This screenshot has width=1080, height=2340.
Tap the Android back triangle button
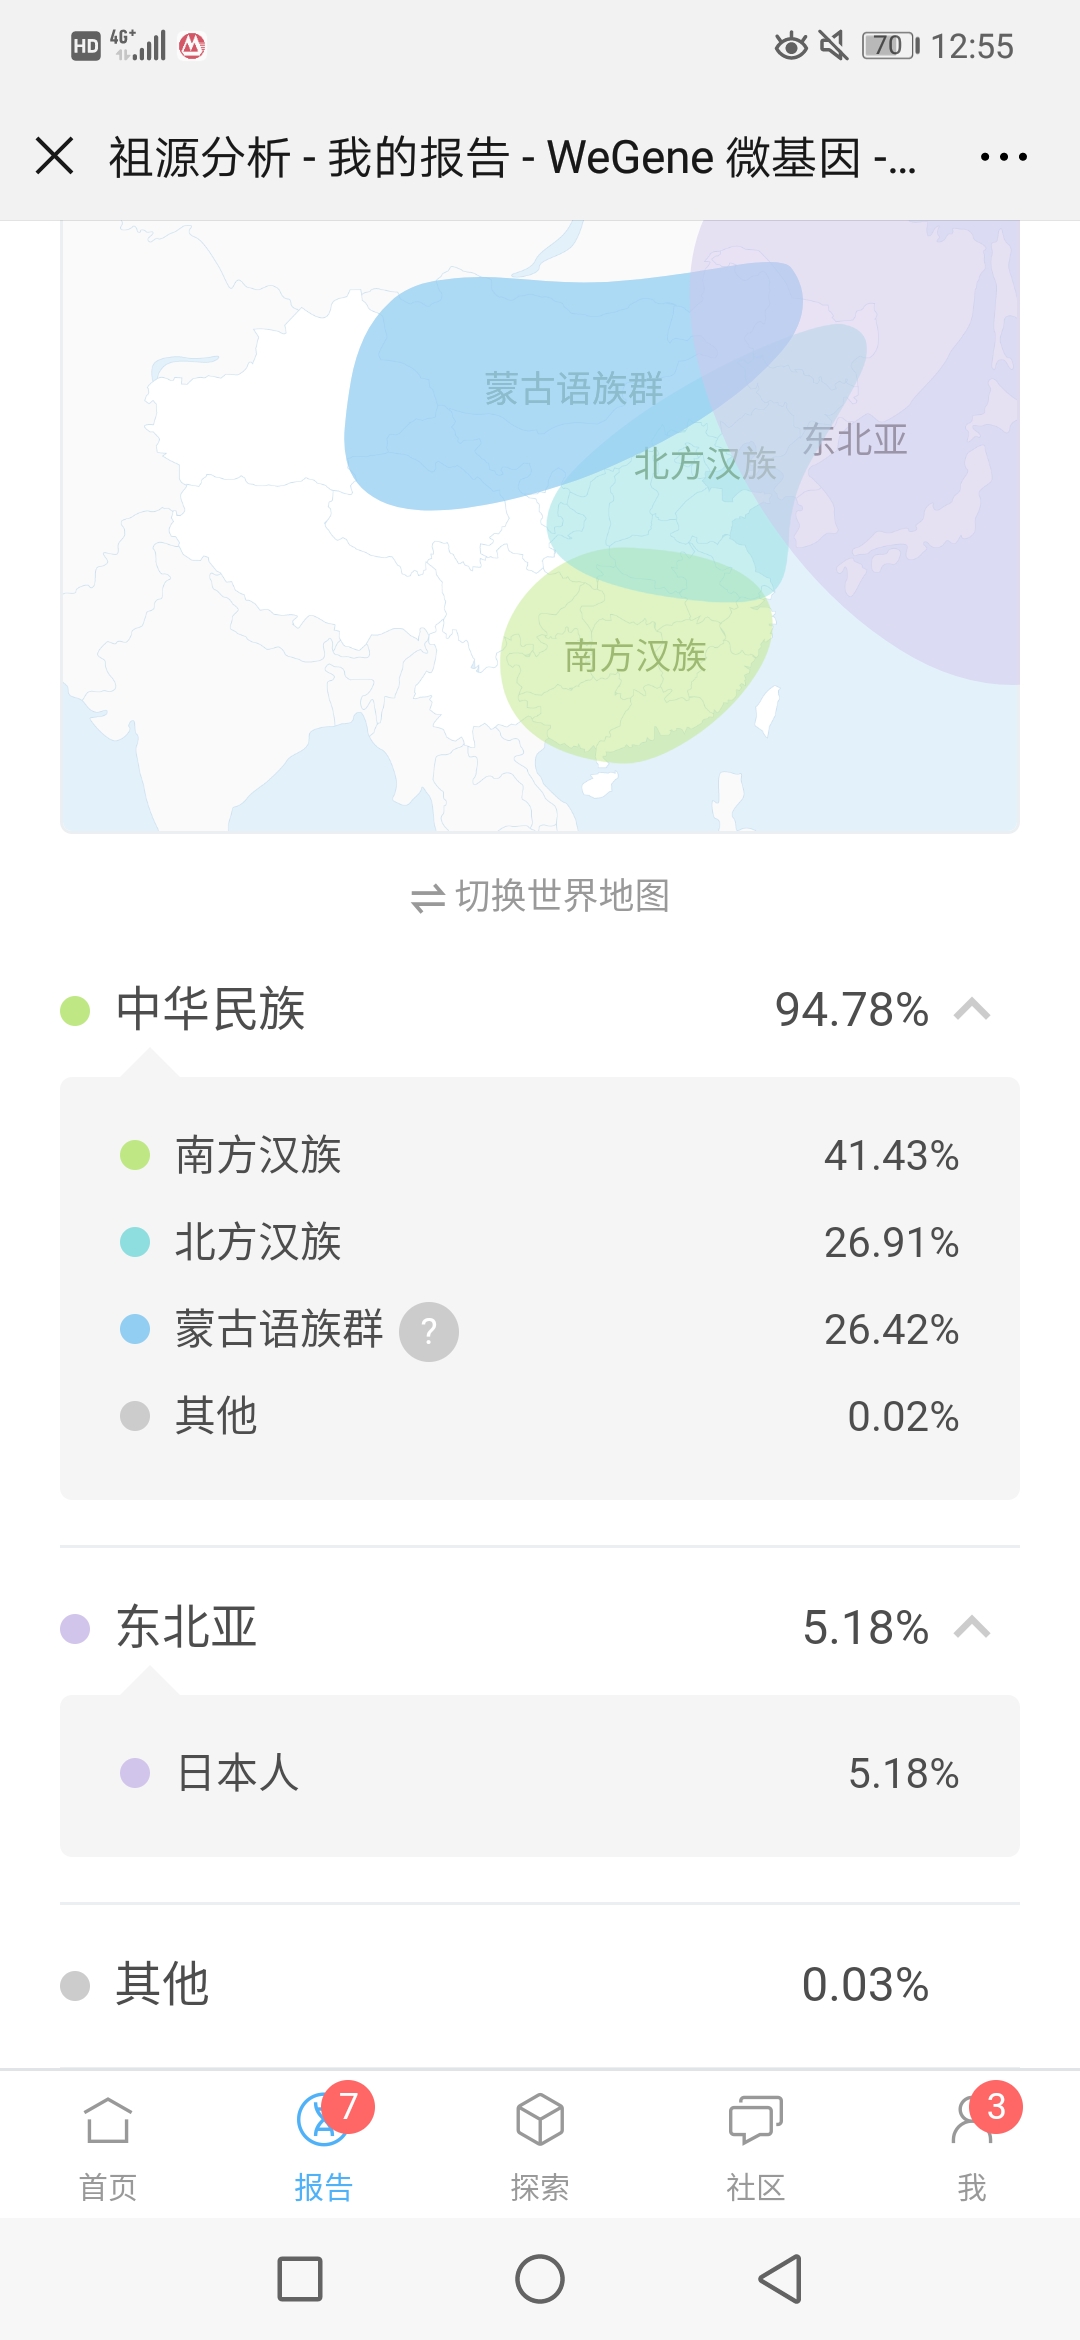tap(781, 2279)
